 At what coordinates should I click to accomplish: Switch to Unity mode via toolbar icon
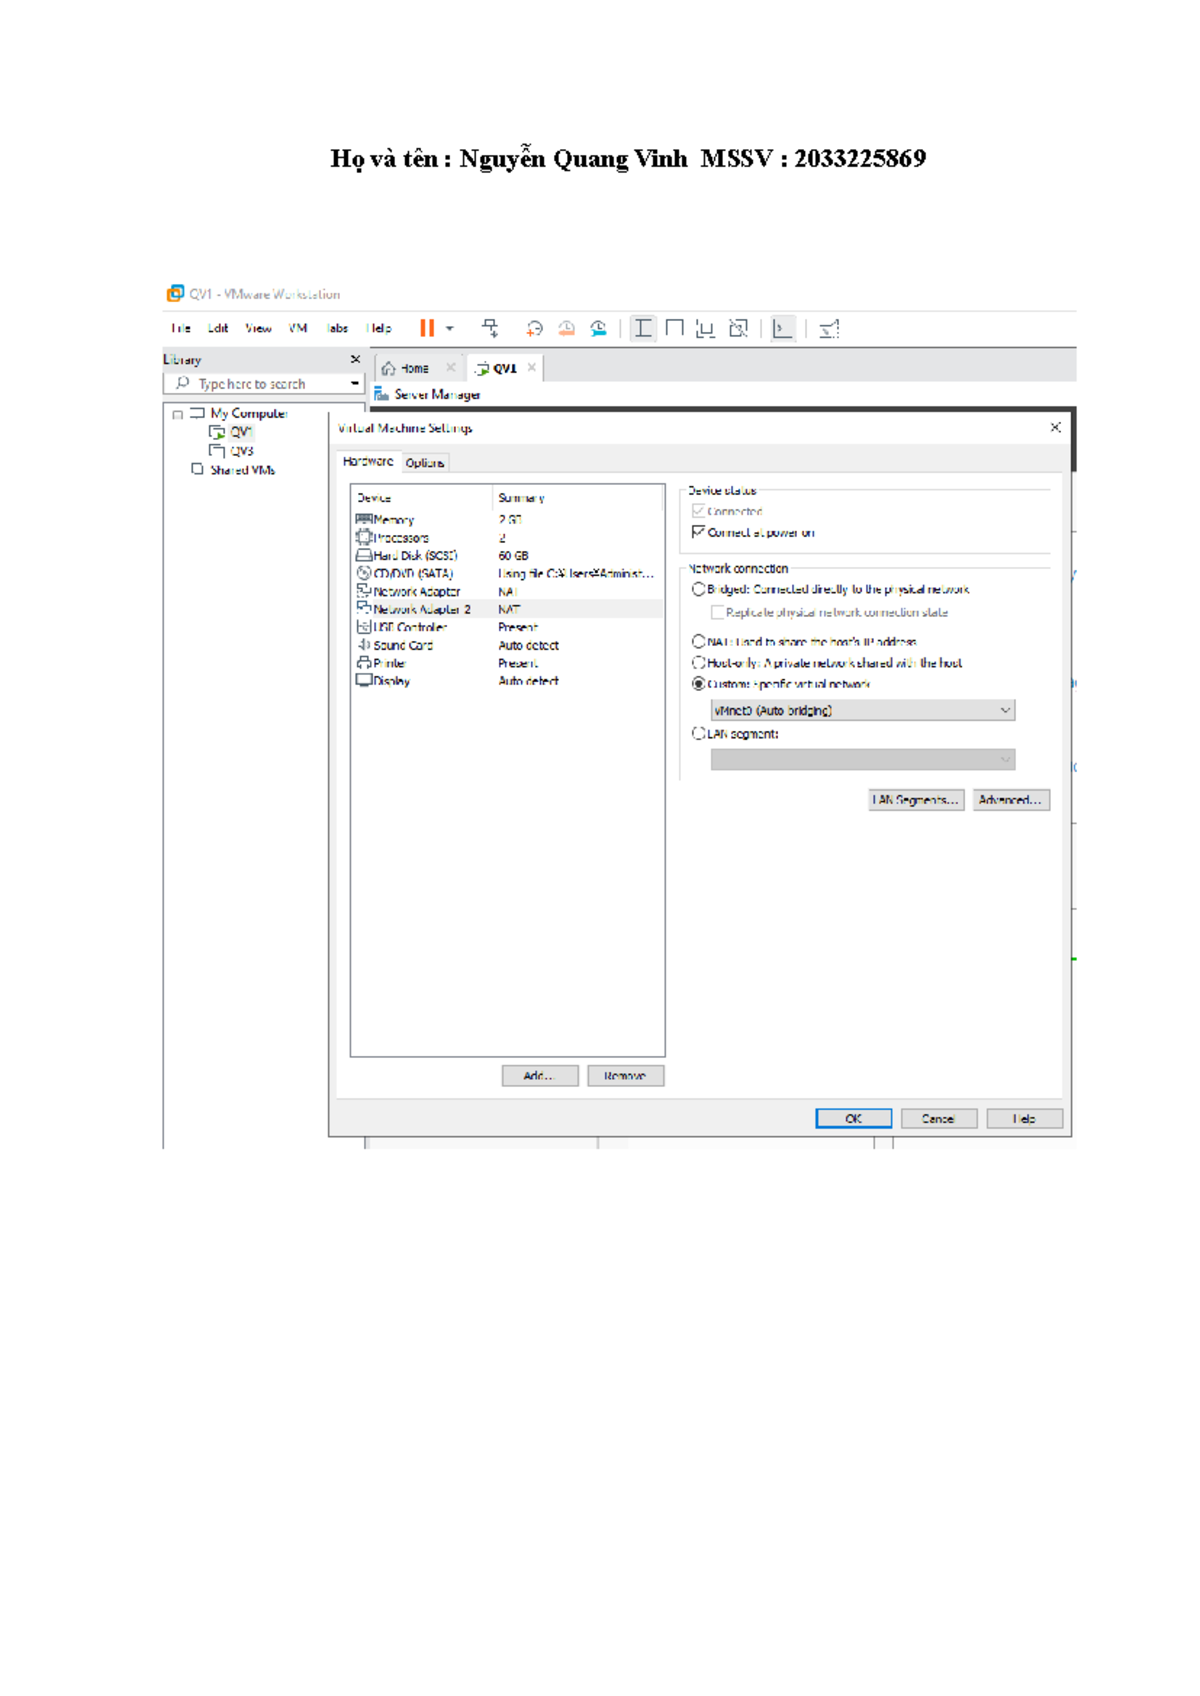point(738,328)
